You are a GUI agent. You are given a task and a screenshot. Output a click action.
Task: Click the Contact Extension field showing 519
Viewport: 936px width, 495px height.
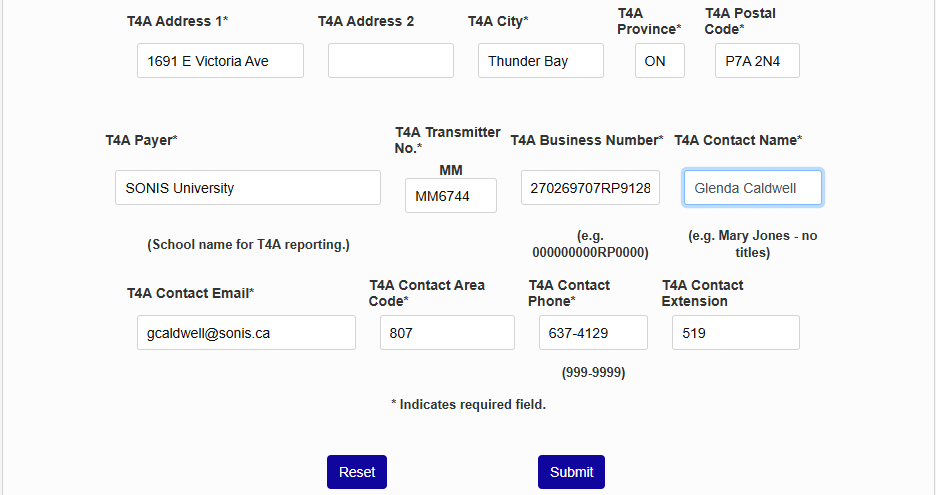click(735, 333)
